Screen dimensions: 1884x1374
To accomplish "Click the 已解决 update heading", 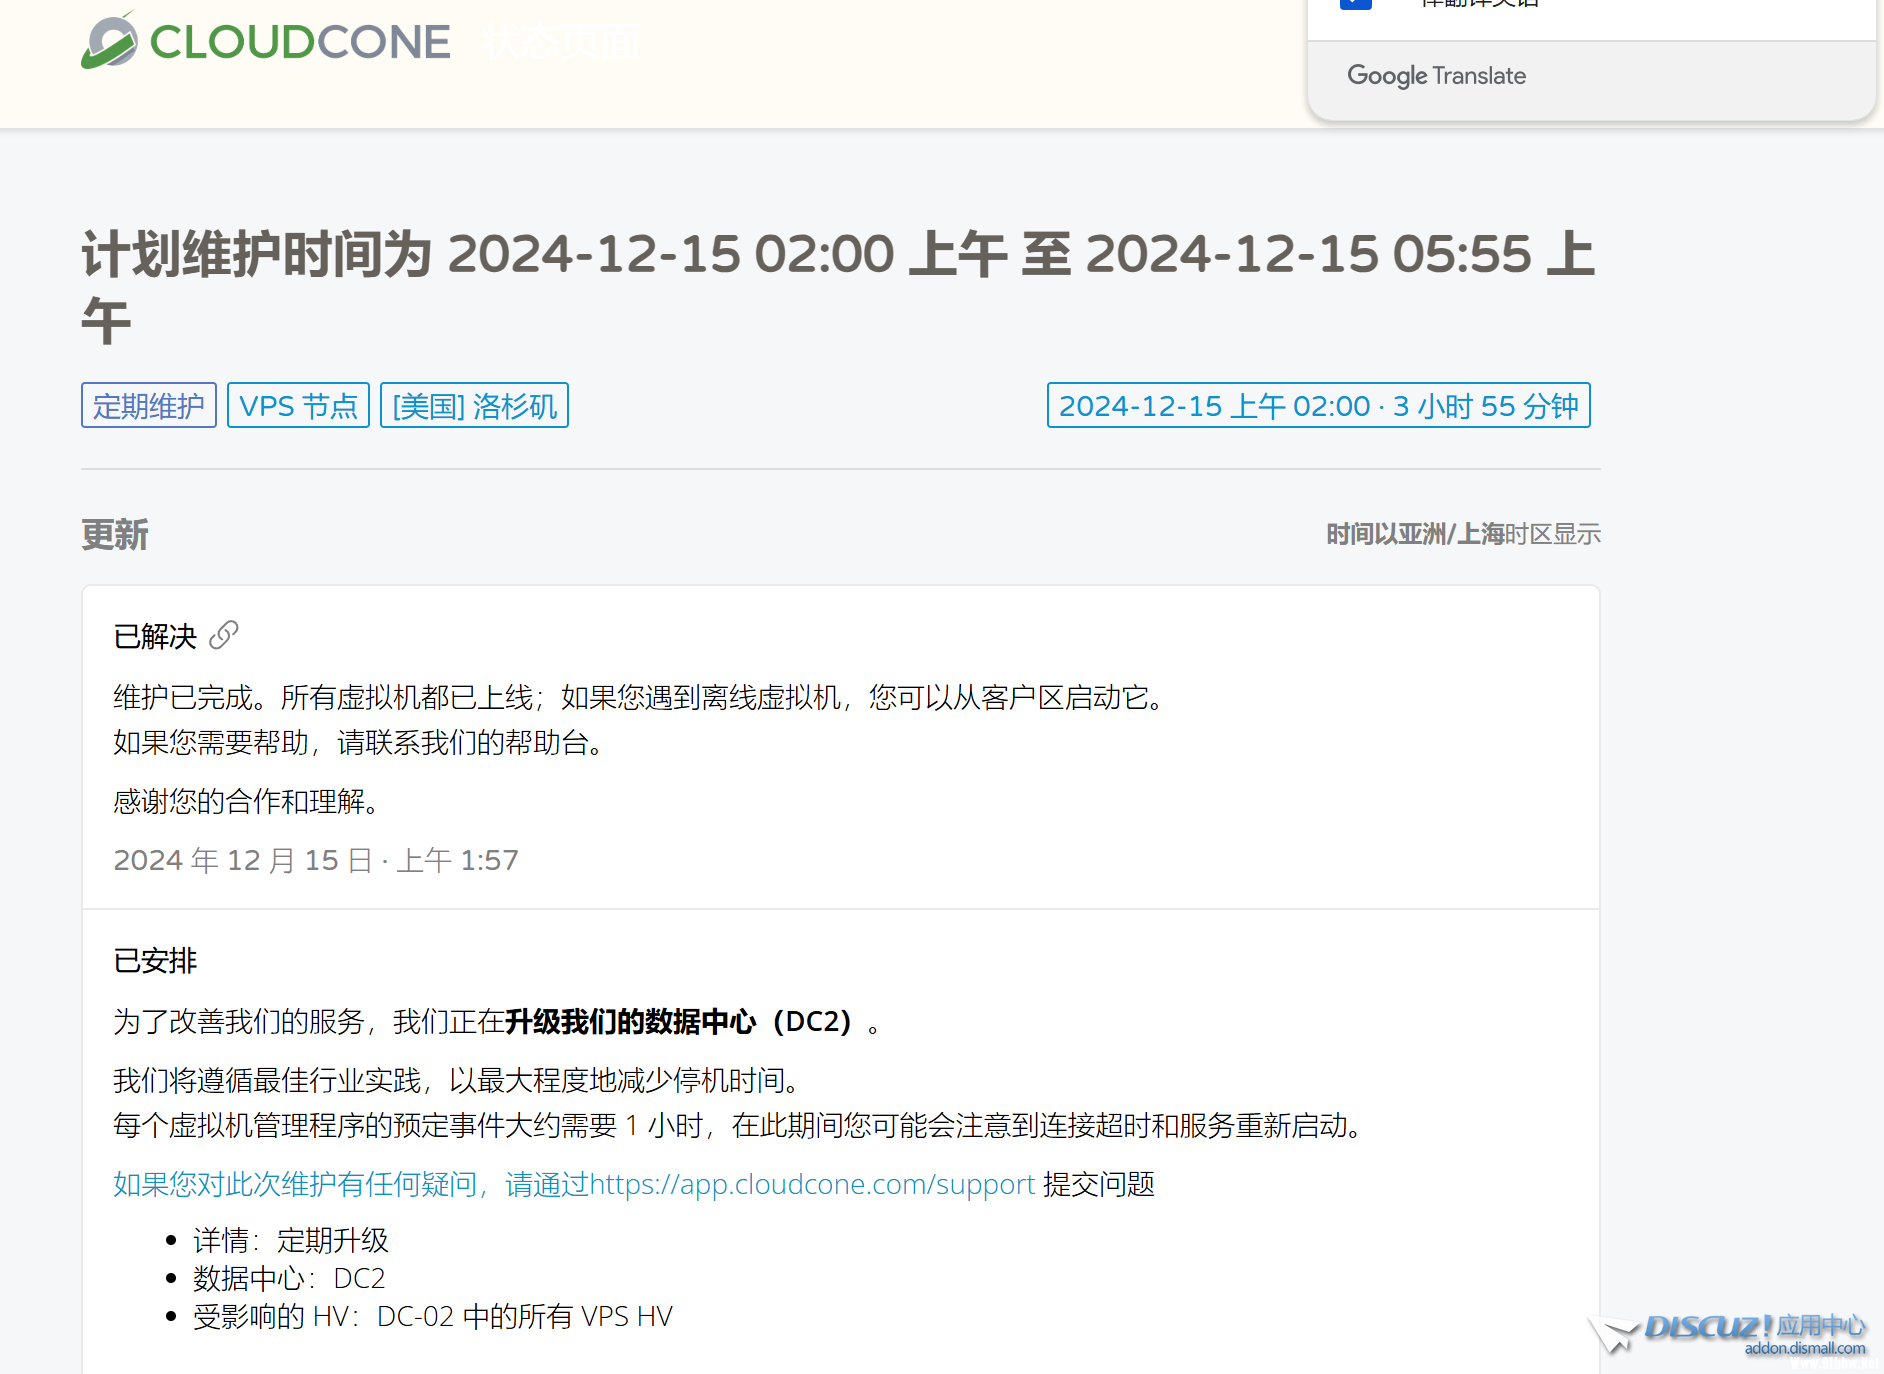I will tap(155, 637).
